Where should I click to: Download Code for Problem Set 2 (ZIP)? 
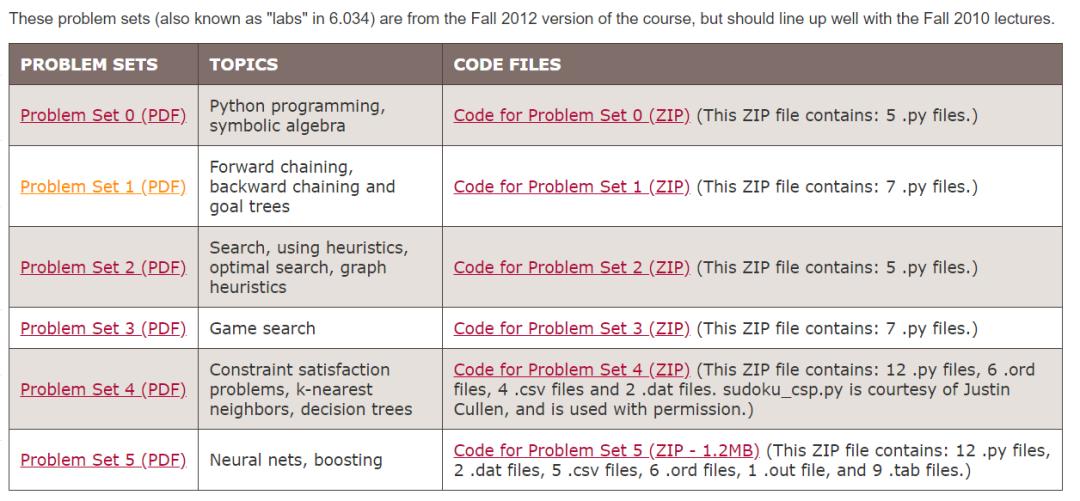coord(572,267)
